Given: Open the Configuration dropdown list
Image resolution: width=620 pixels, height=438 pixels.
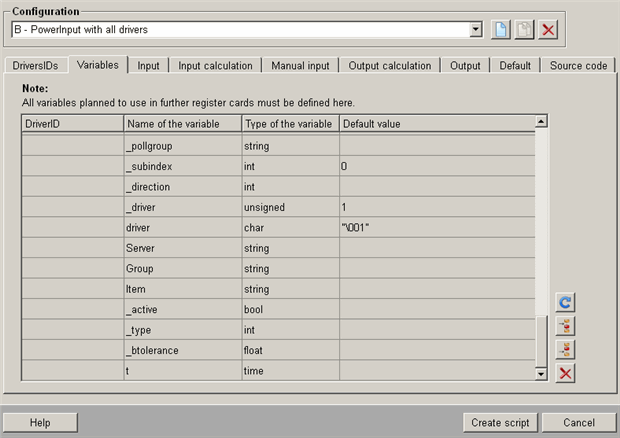Looking at the screenshot, I should 476,30.
